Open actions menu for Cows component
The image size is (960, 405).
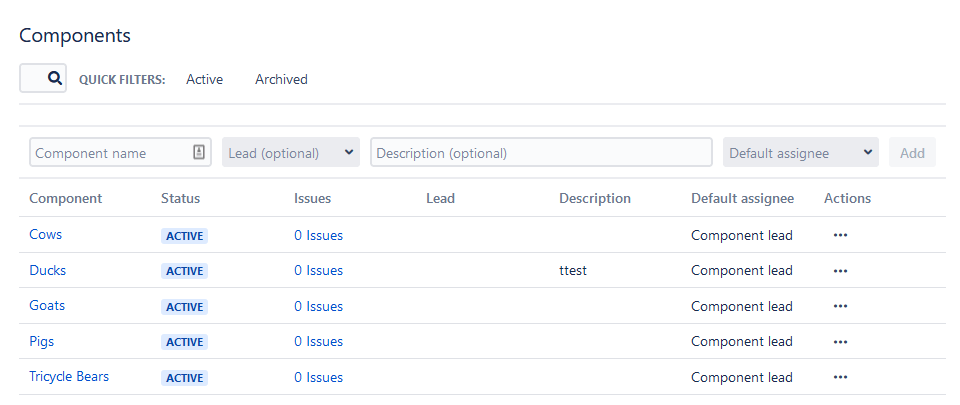click(840, 236)
